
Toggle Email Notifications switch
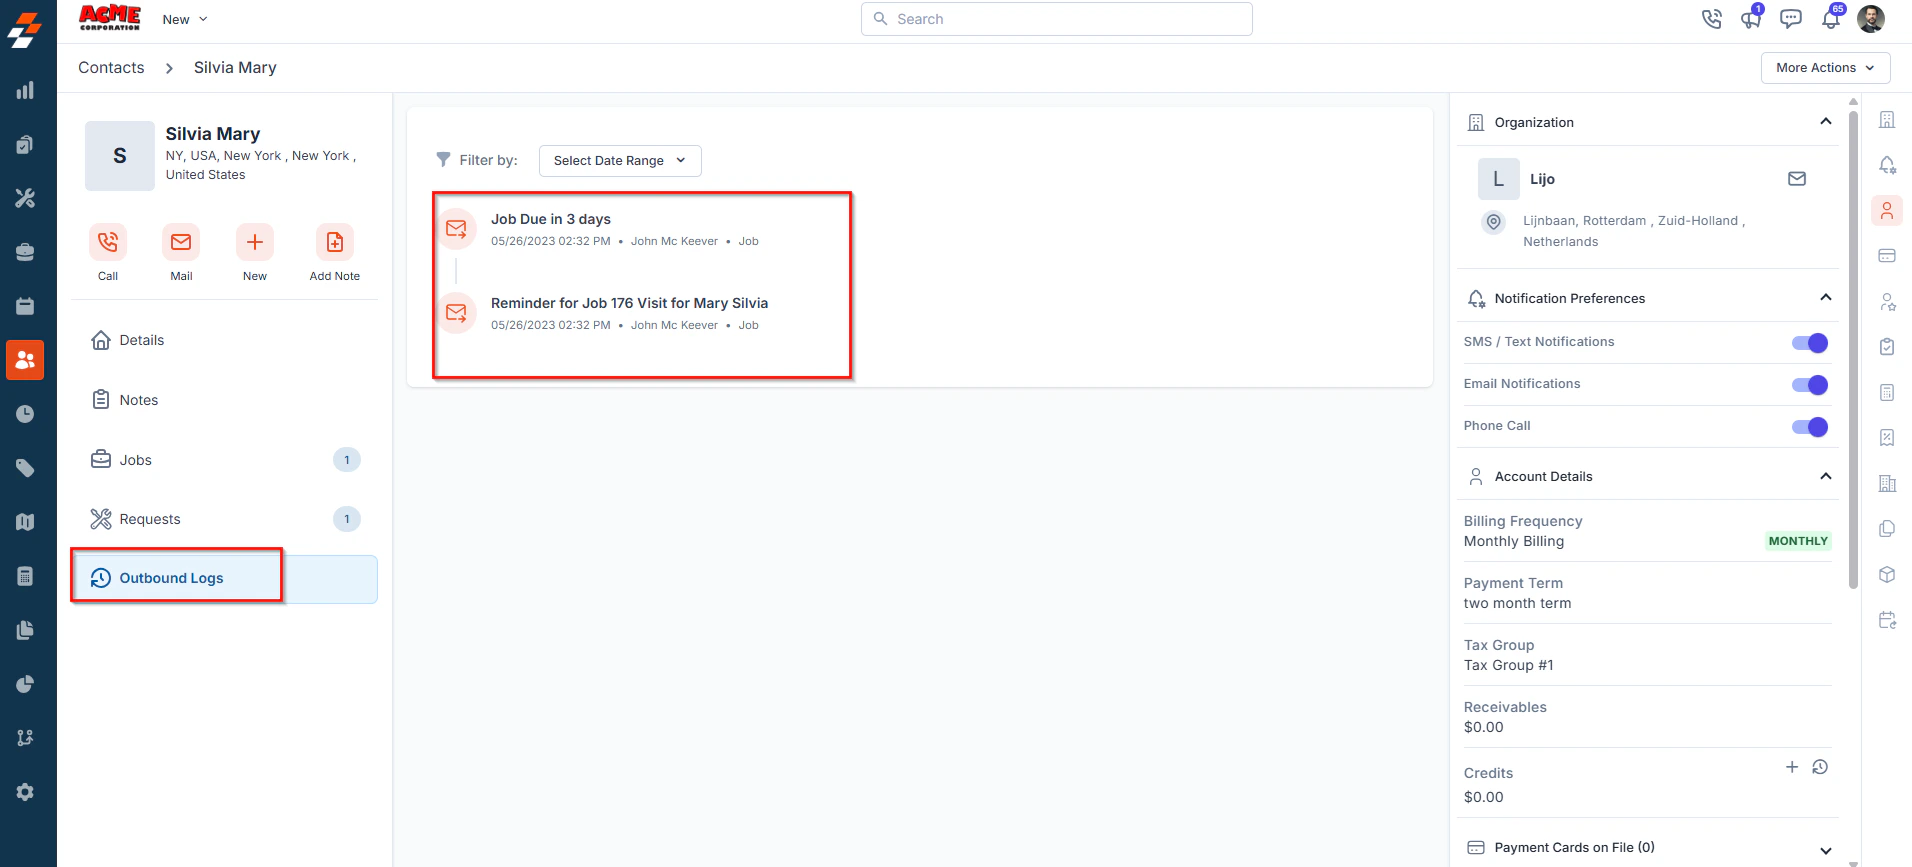tap(1810, 385)
